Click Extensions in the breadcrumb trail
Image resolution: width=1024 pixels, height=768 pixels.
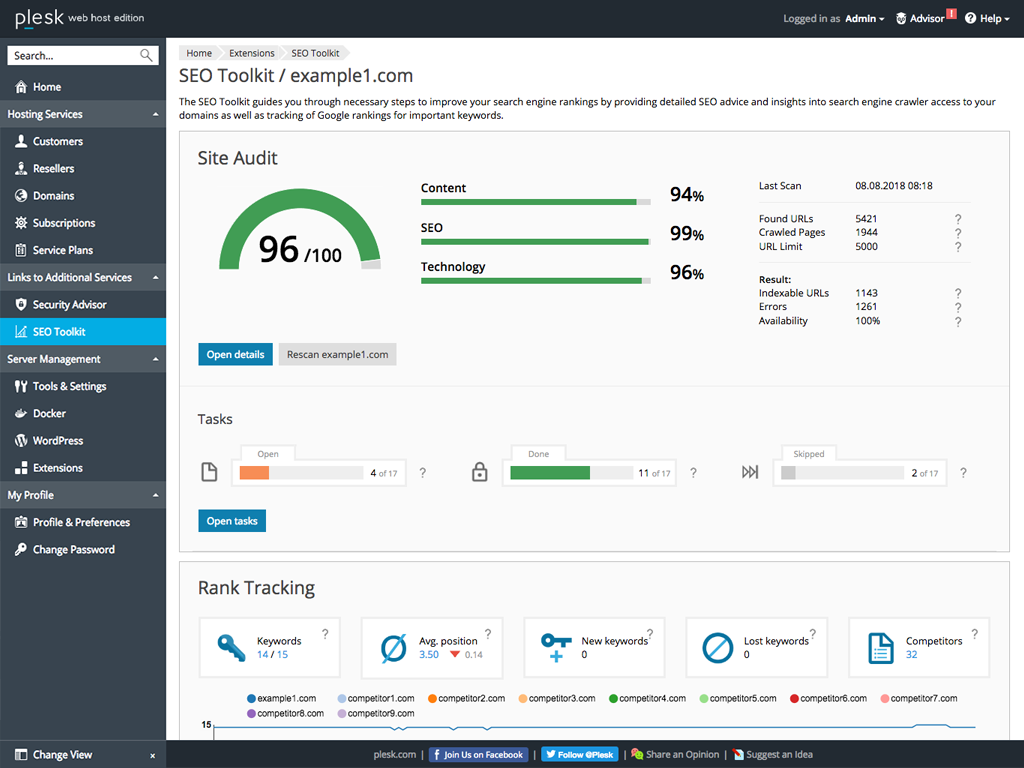click(x=251, y=53)
